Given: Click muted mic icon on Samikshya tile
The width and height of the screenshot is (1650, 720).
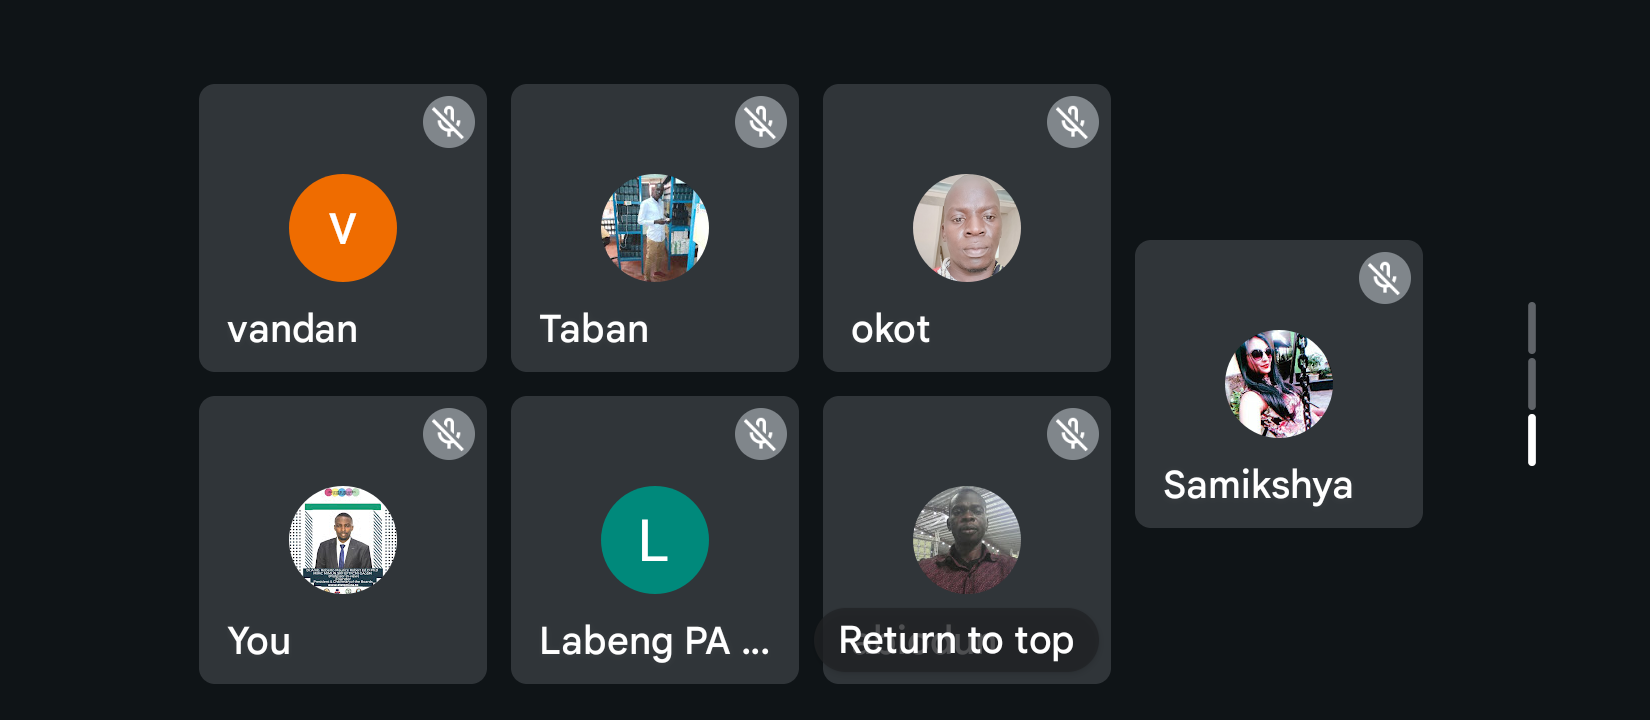Looking at the screenshot, I should (x=1385, y=278).
